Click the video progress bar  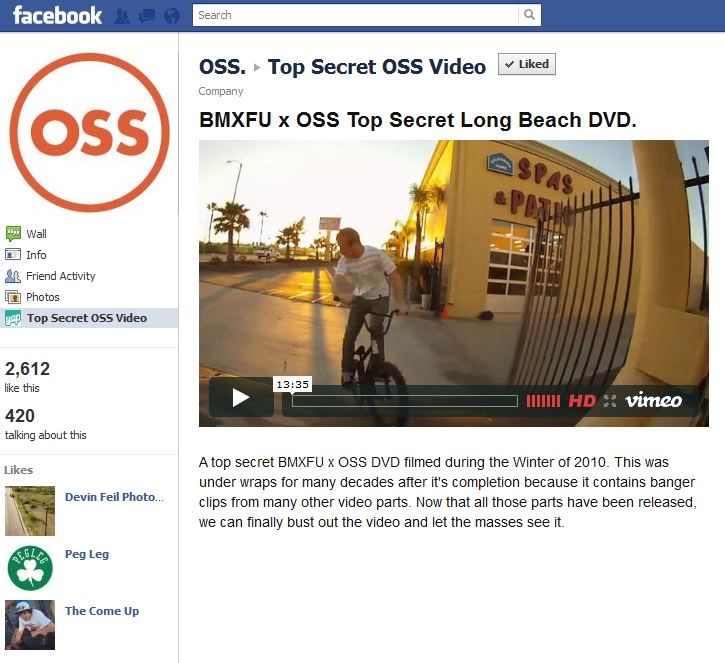click(405, 401)
